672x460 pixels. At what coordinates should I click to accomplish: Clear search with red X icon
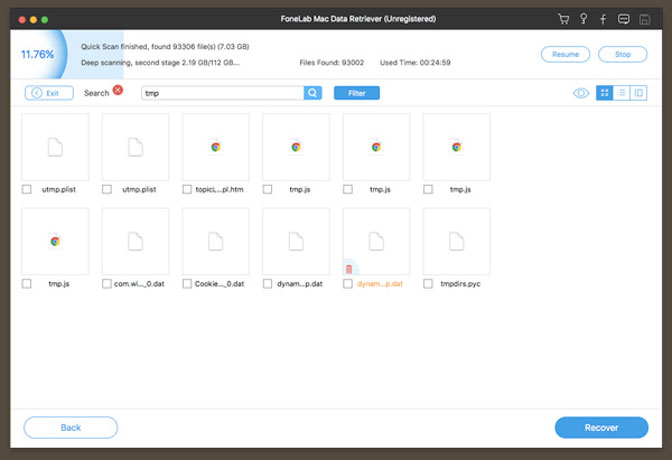118,90
